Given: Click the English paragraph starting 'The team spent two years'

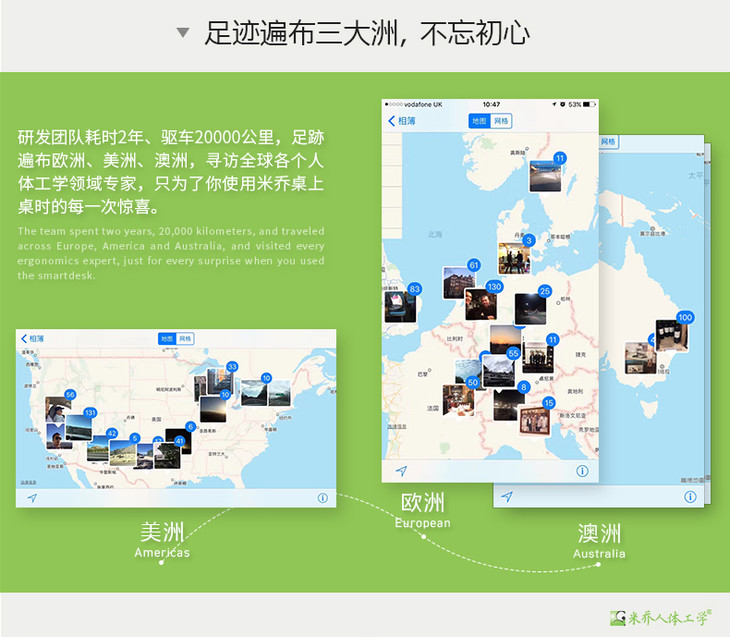Looking at the screenshot, I should [x=171, y=253].
